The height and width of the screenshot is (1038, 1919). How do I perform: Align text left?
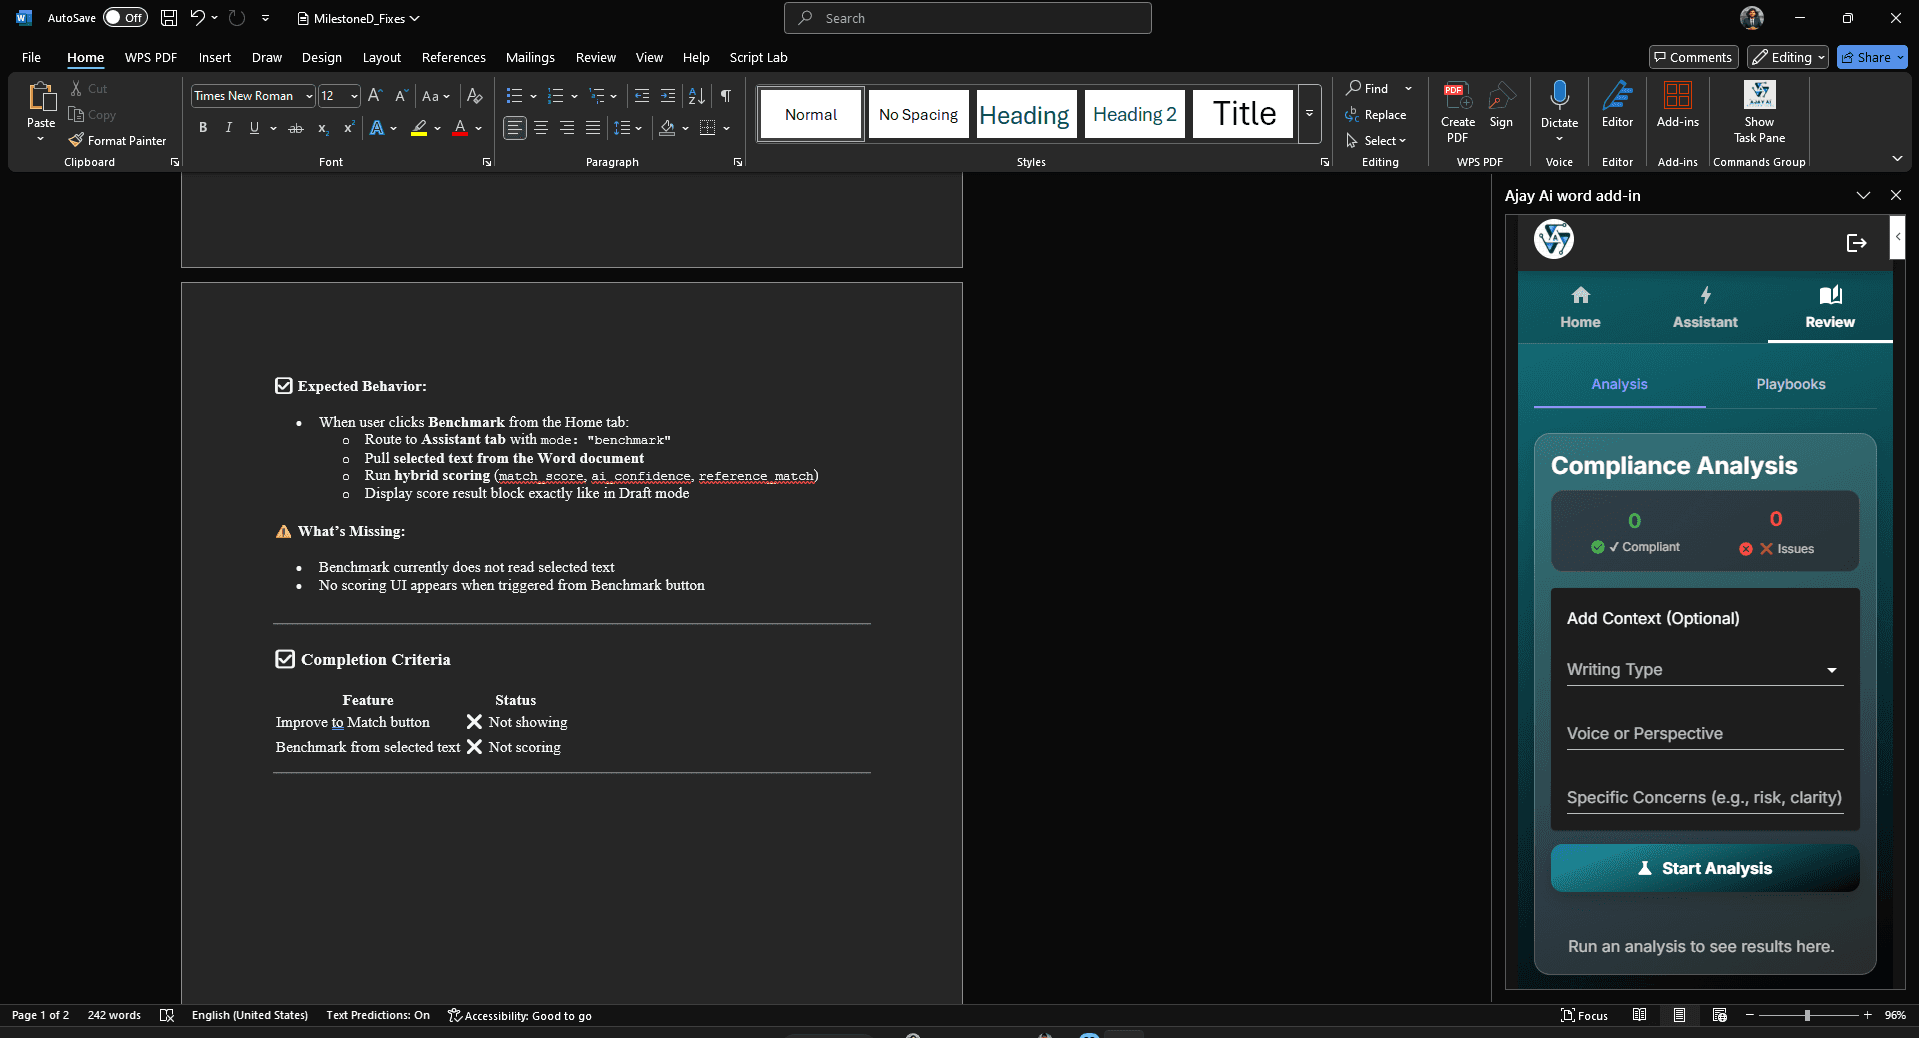515,128
